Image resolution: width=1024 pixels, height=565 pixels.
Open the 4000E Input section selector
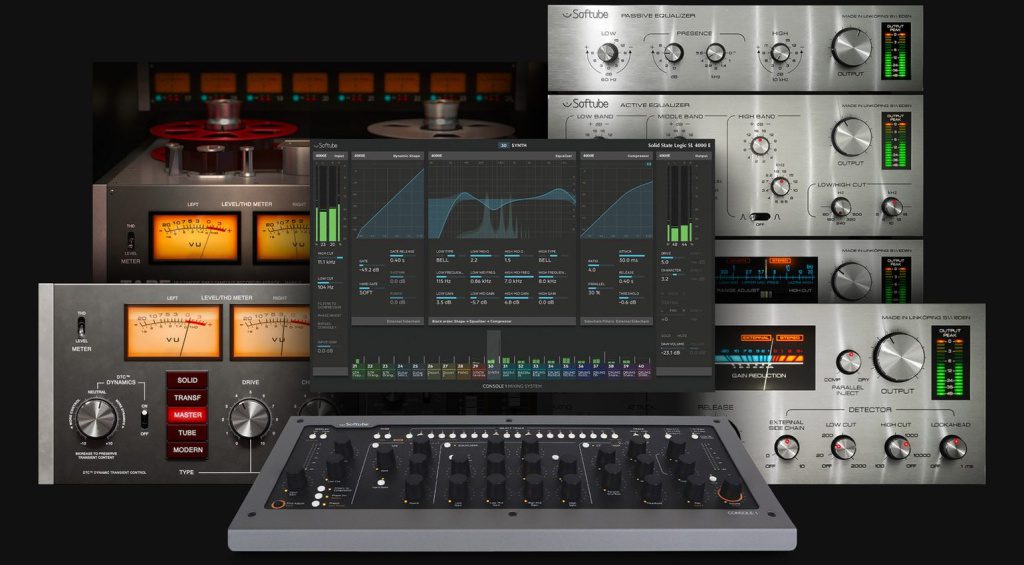[330, 157]
